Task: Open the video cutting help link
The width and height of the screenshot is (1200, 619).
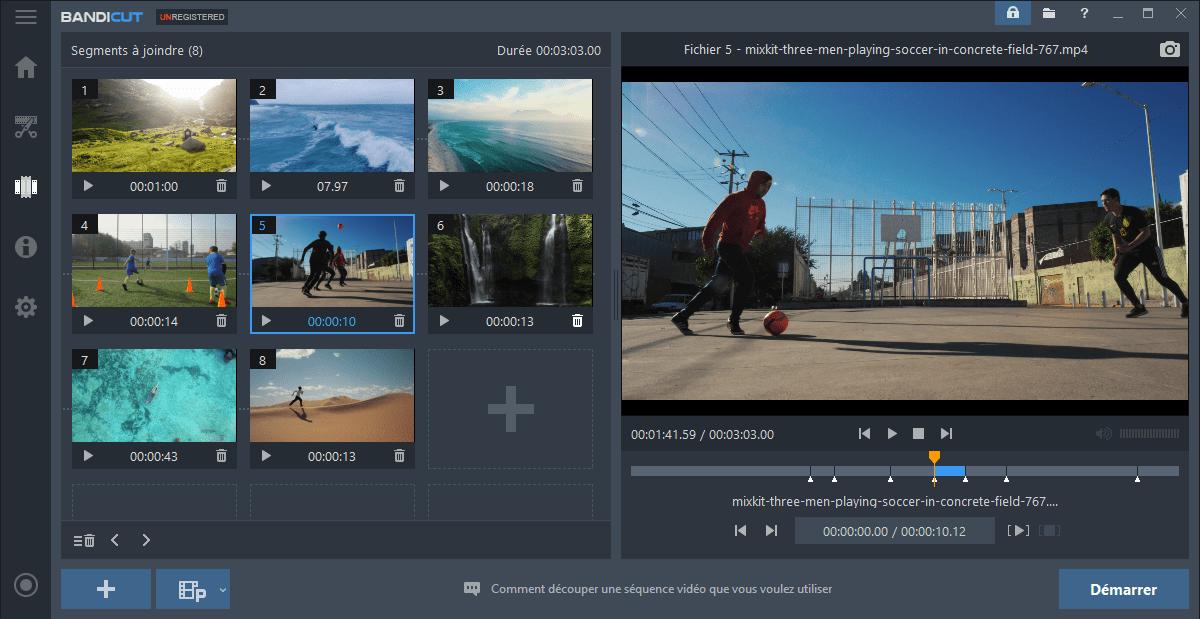Action: coord(660,589)
